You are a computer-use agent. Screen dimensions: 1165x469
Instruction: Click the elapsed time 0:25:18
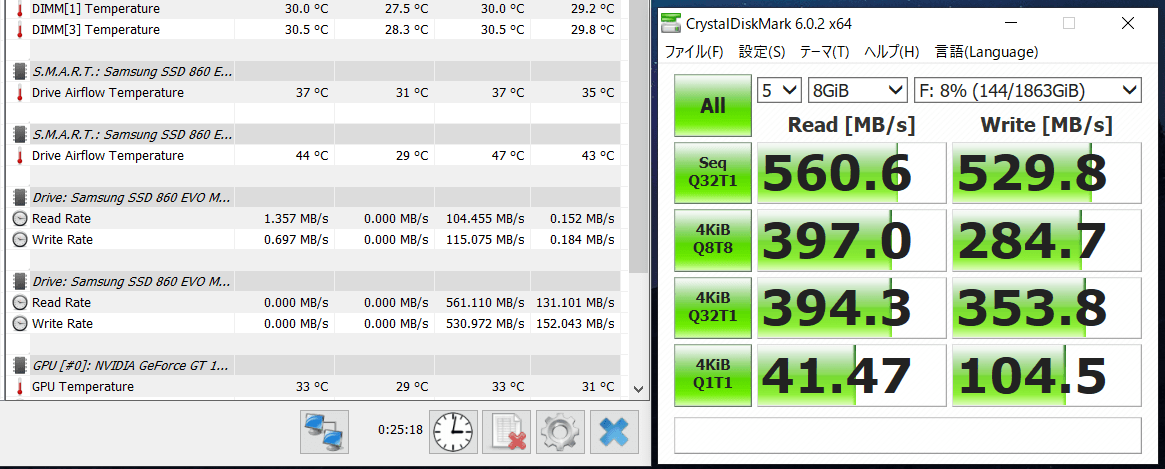click(400, 430)
